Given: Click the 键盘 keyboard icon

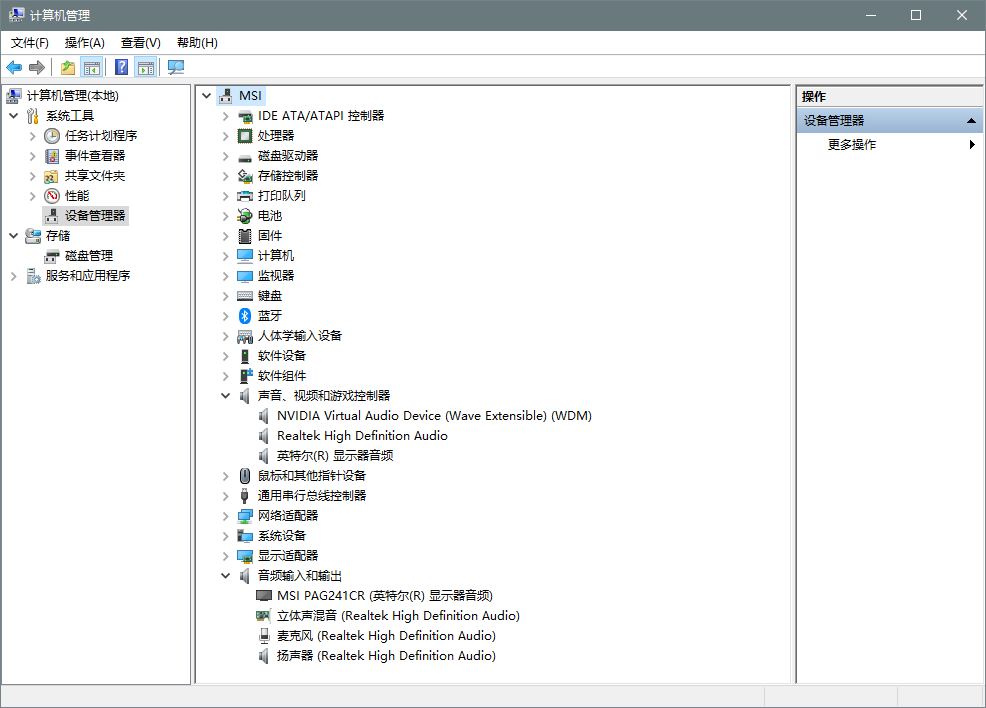Looking at the screenshot, I should coord(245,296).
